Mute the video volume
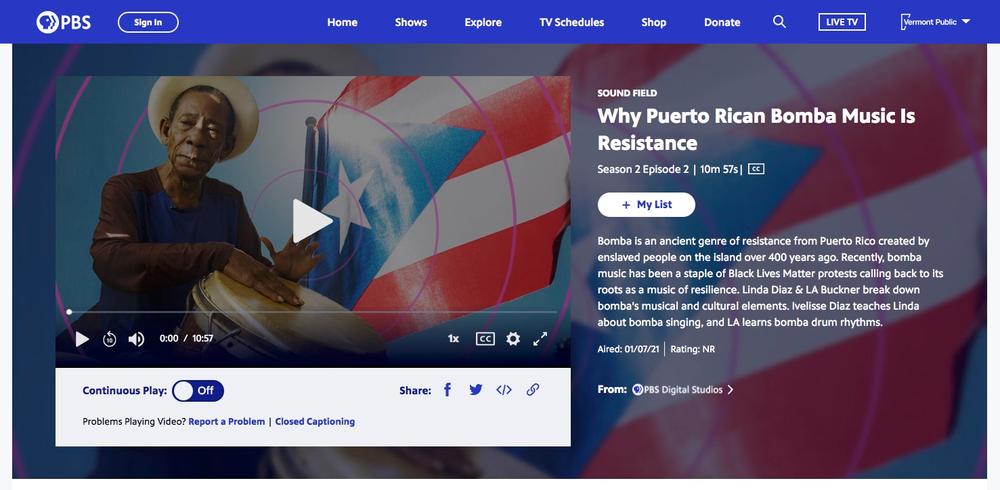 coord(136,339)
